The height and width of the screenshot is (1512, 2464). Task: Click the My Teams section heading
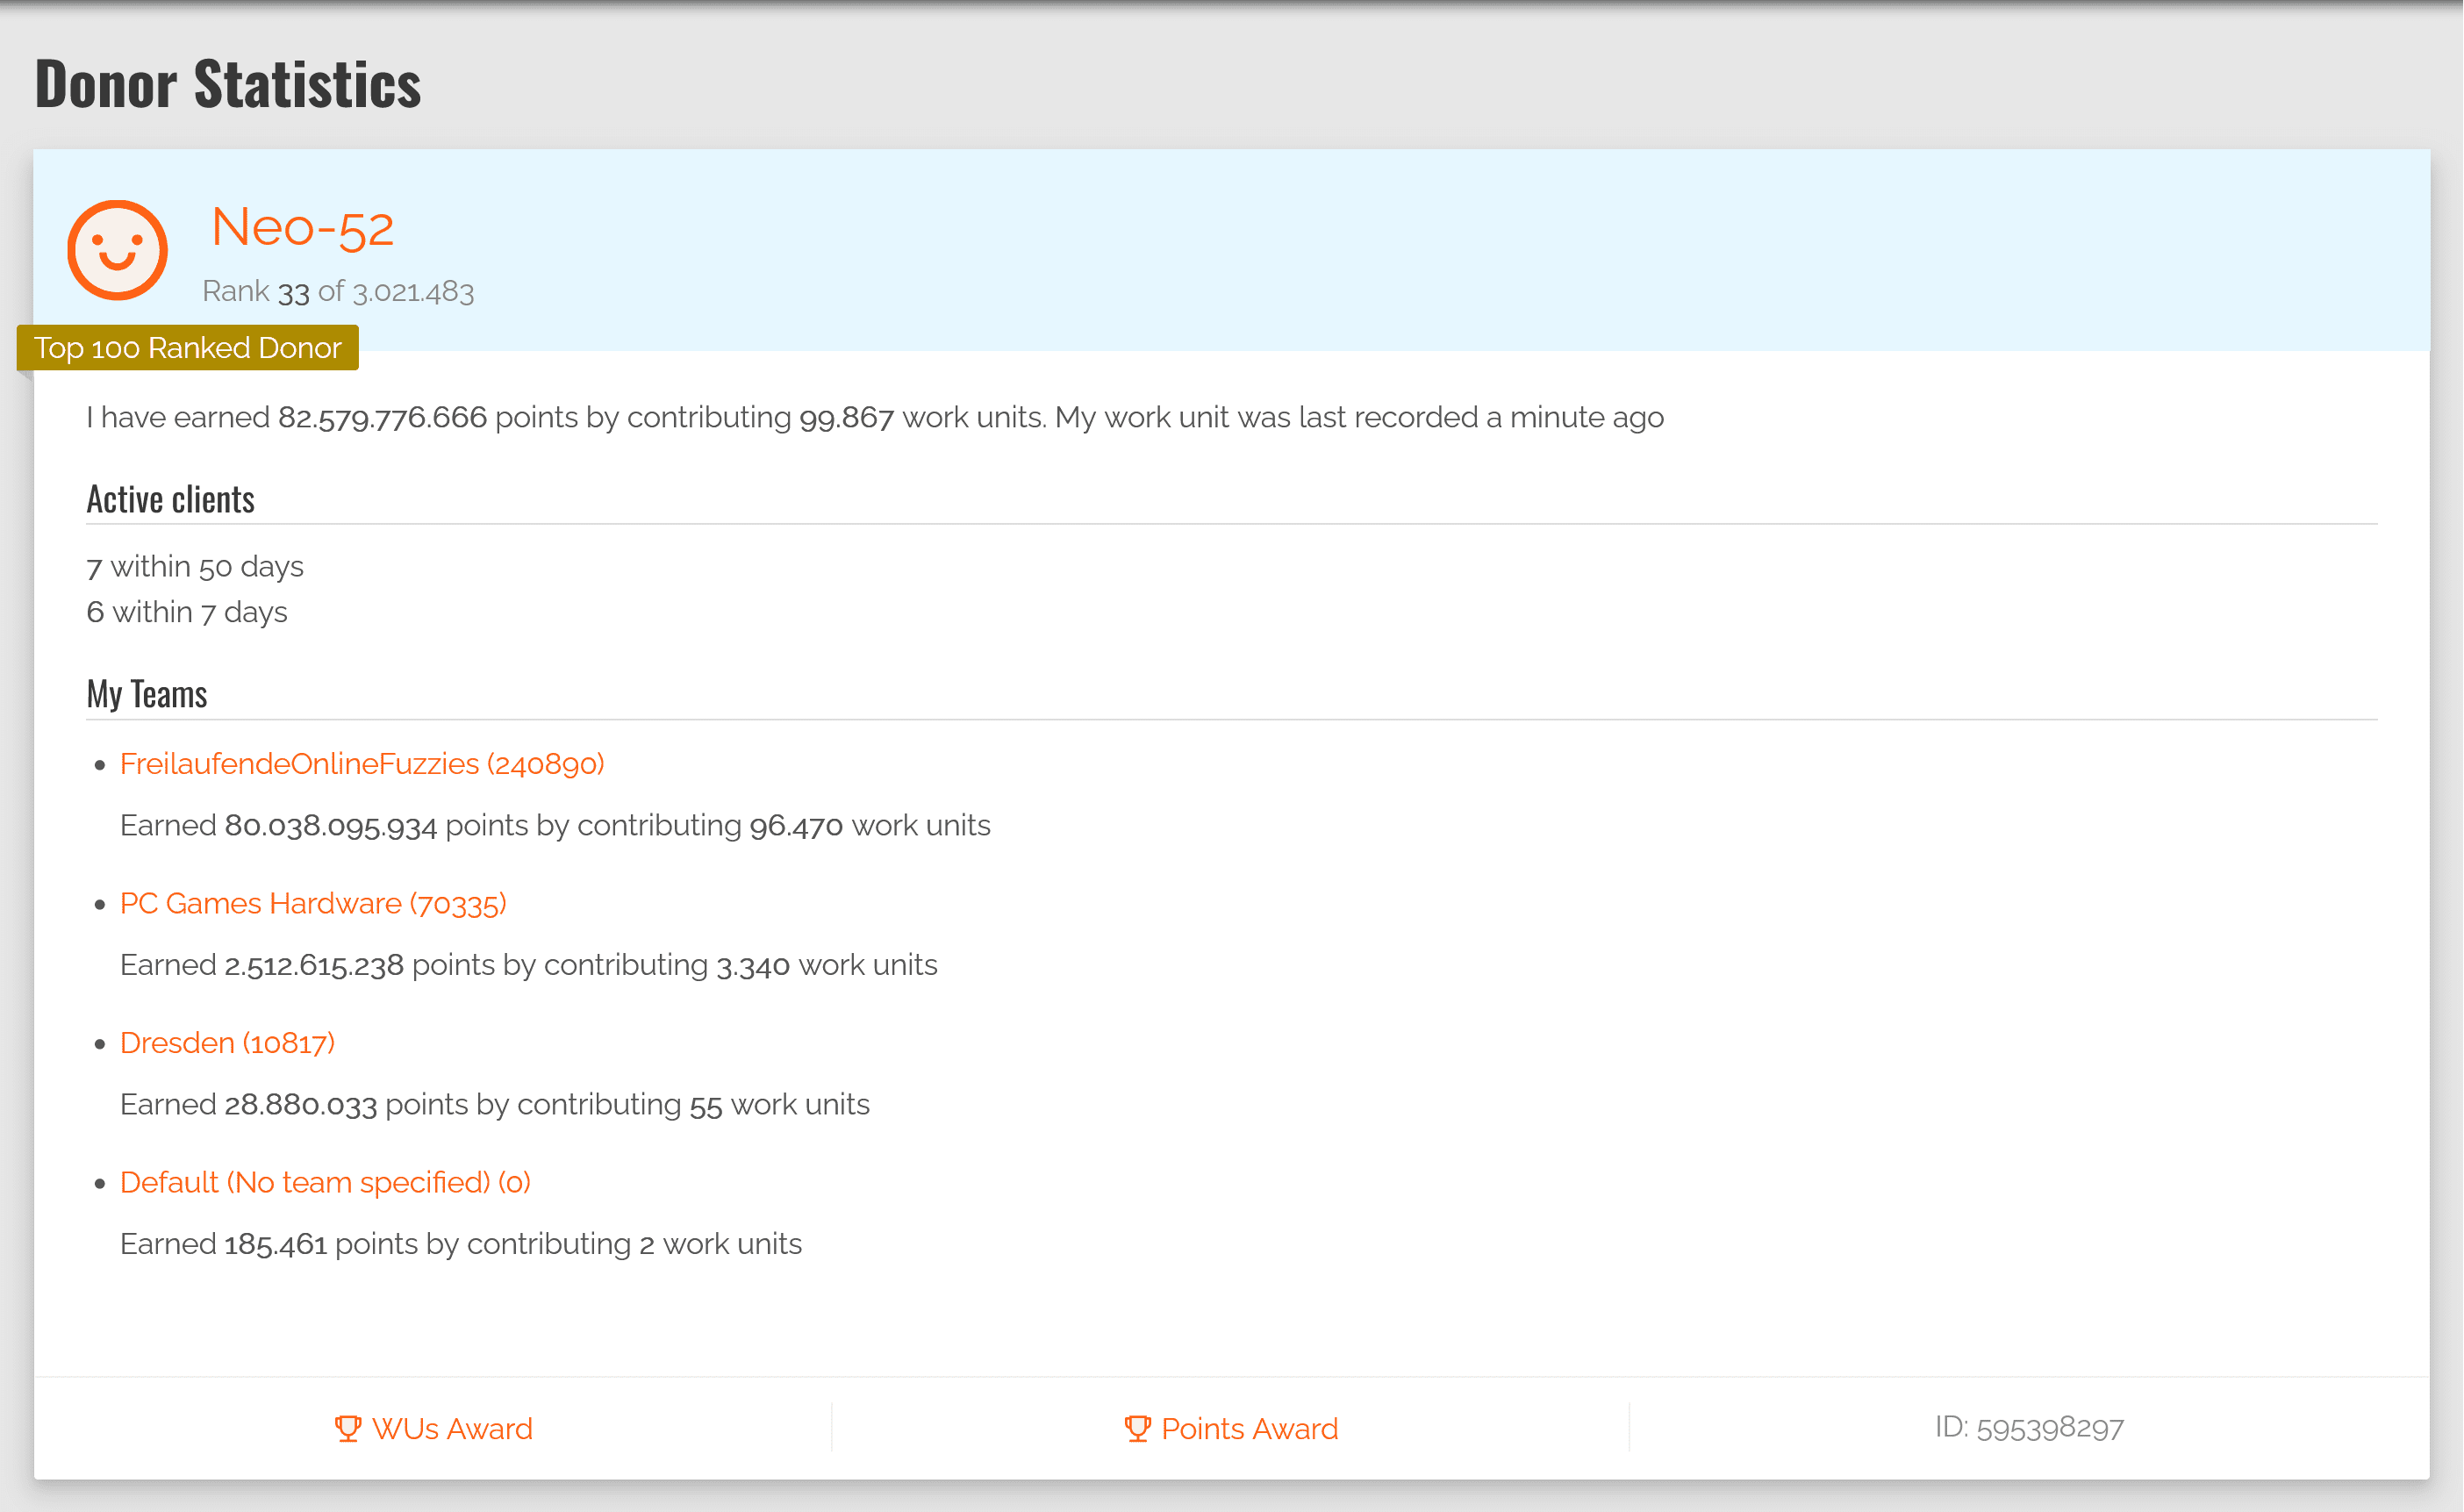click(147, 695)
